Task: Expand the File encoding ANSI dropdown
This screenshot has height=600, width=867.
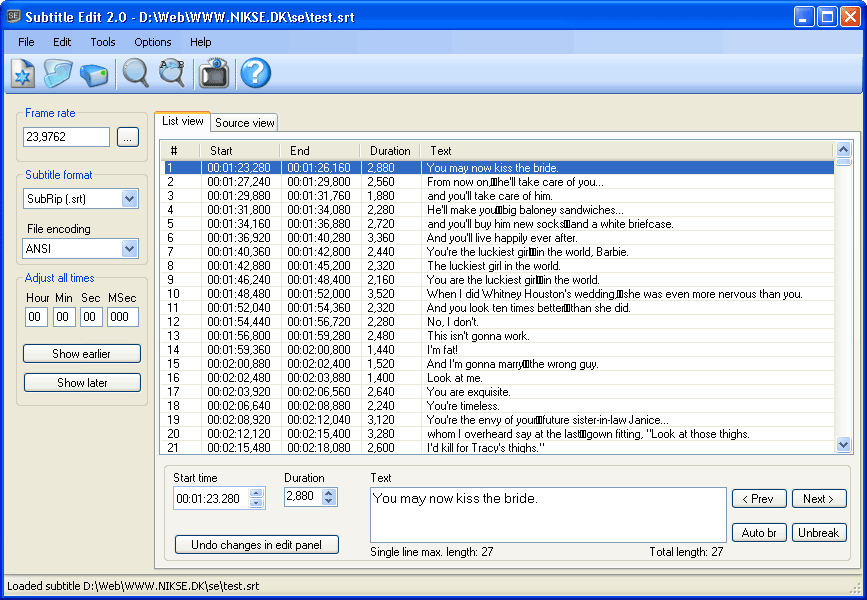Action: (129, 249)
